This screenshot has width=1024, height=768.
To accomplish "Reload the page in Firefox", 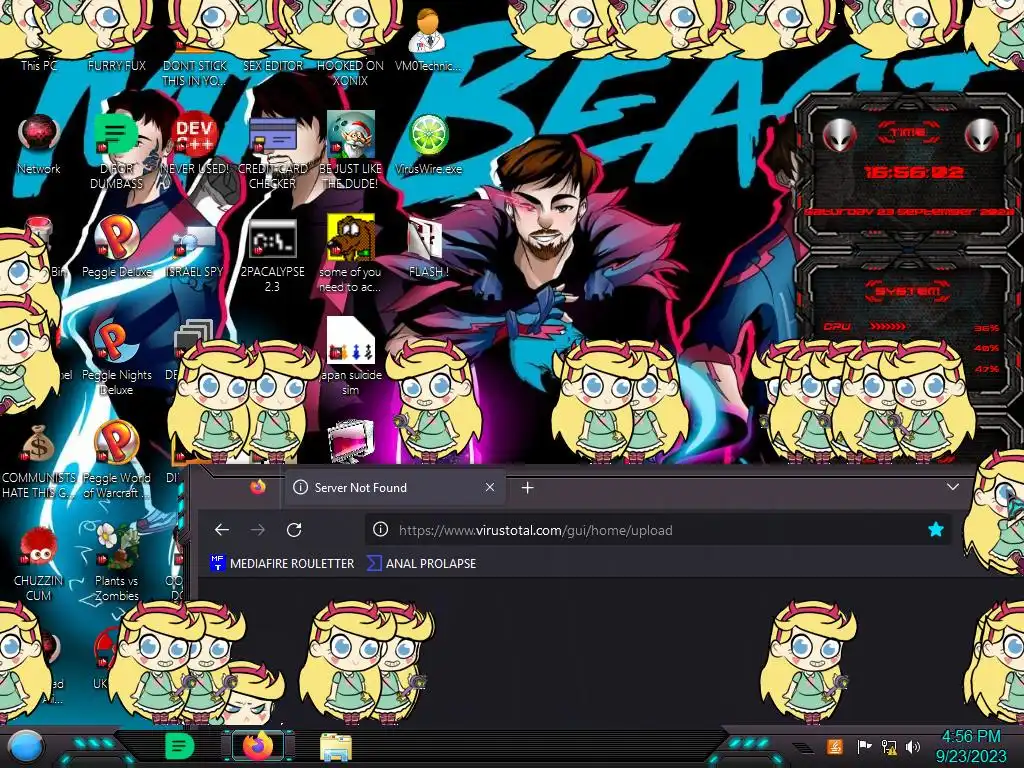I will [x=294, y=530].
